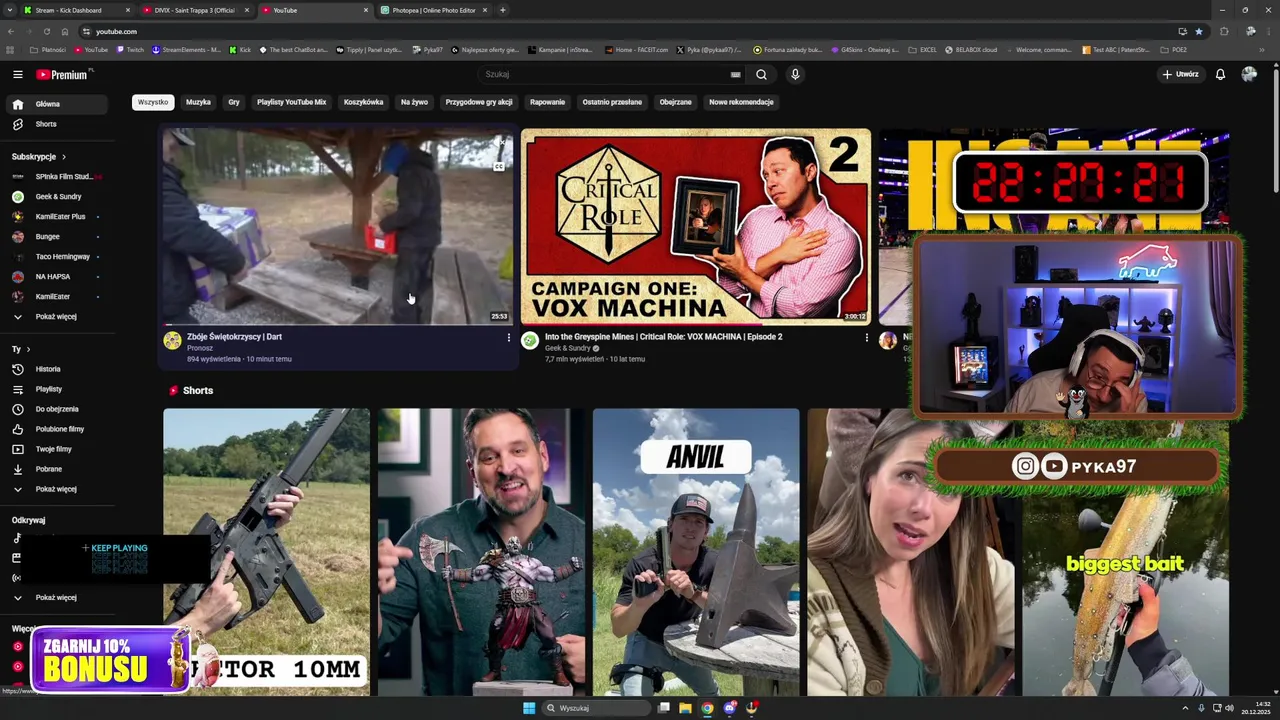Open Playlisty in the sidebar
Screen dimensions: 1280x720
56,389
